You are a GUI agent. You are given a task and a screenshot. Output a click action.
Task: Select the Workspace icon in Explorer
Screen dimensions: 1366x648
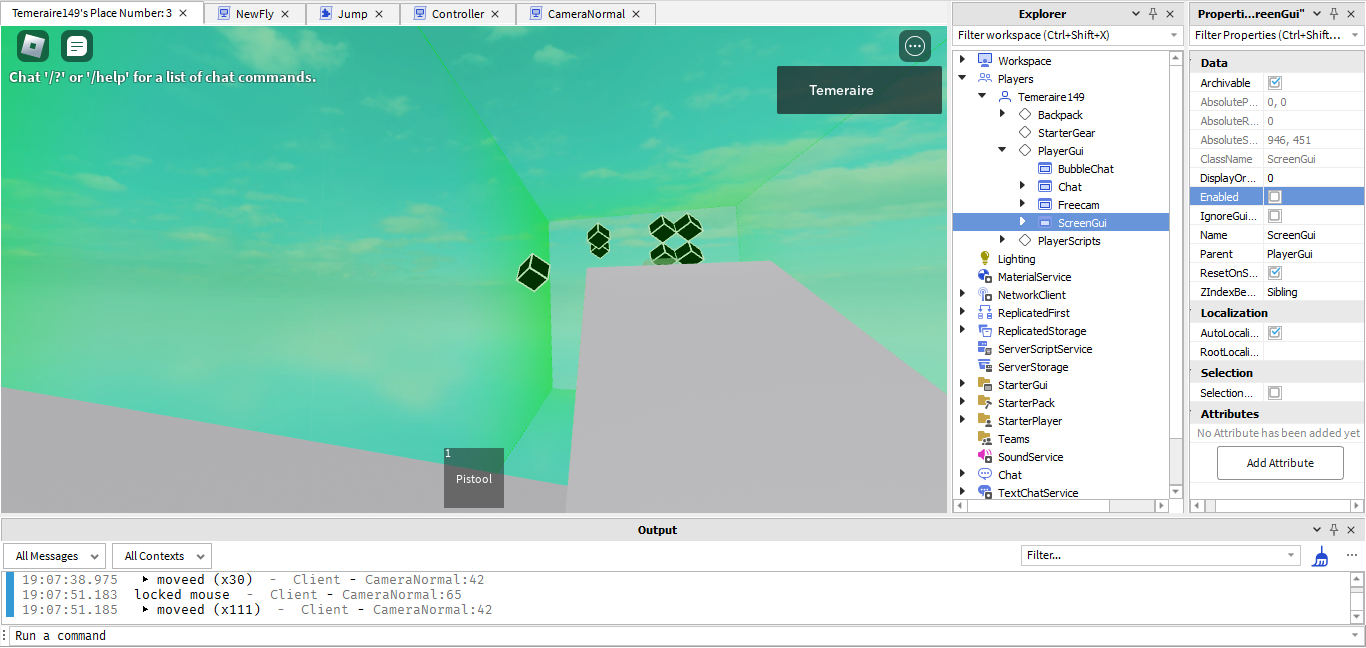click(x=985, y=61)
